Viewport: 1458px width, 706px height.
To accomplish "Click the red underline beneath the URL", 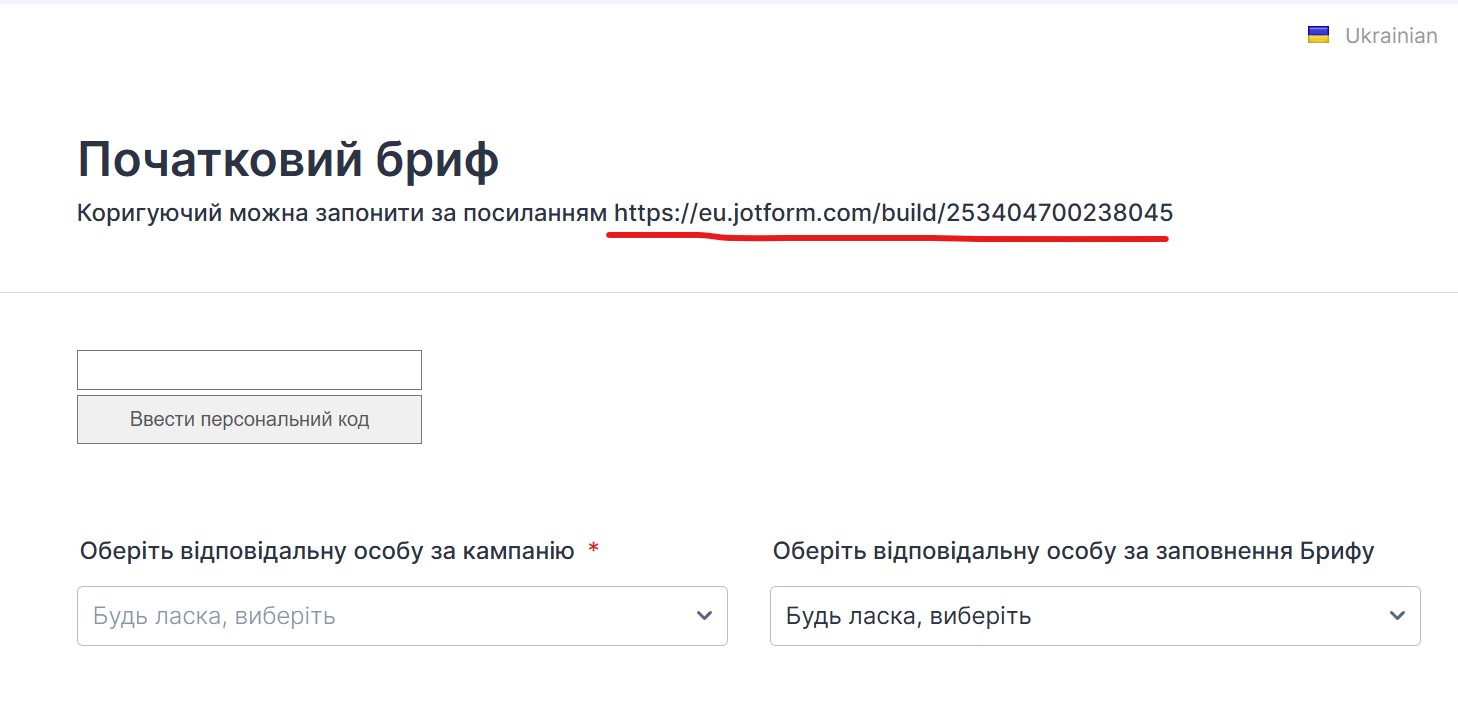I will tap(890, 240).
